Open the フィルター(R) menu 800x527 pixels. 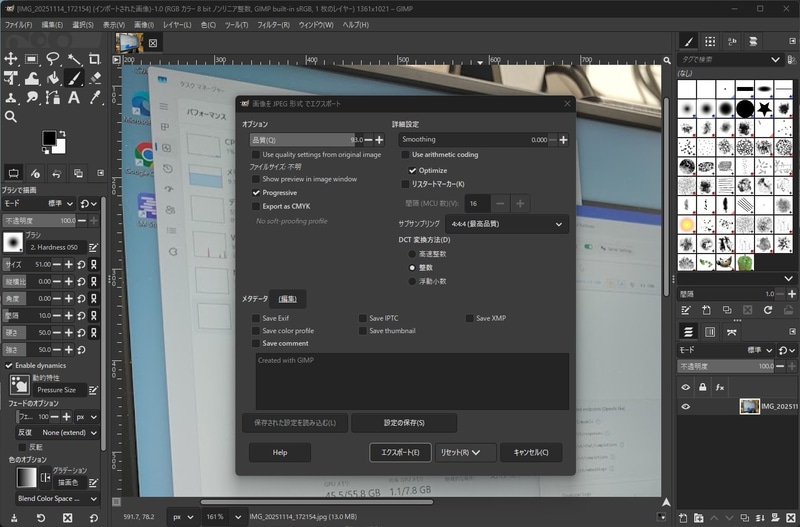click(273, 24)
